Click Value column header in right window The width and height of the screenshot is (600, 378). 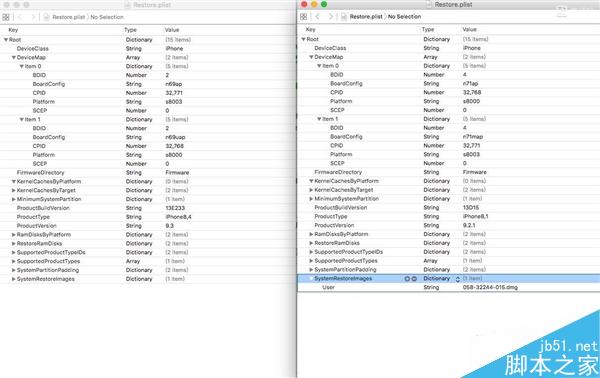(x=470, y=29)
